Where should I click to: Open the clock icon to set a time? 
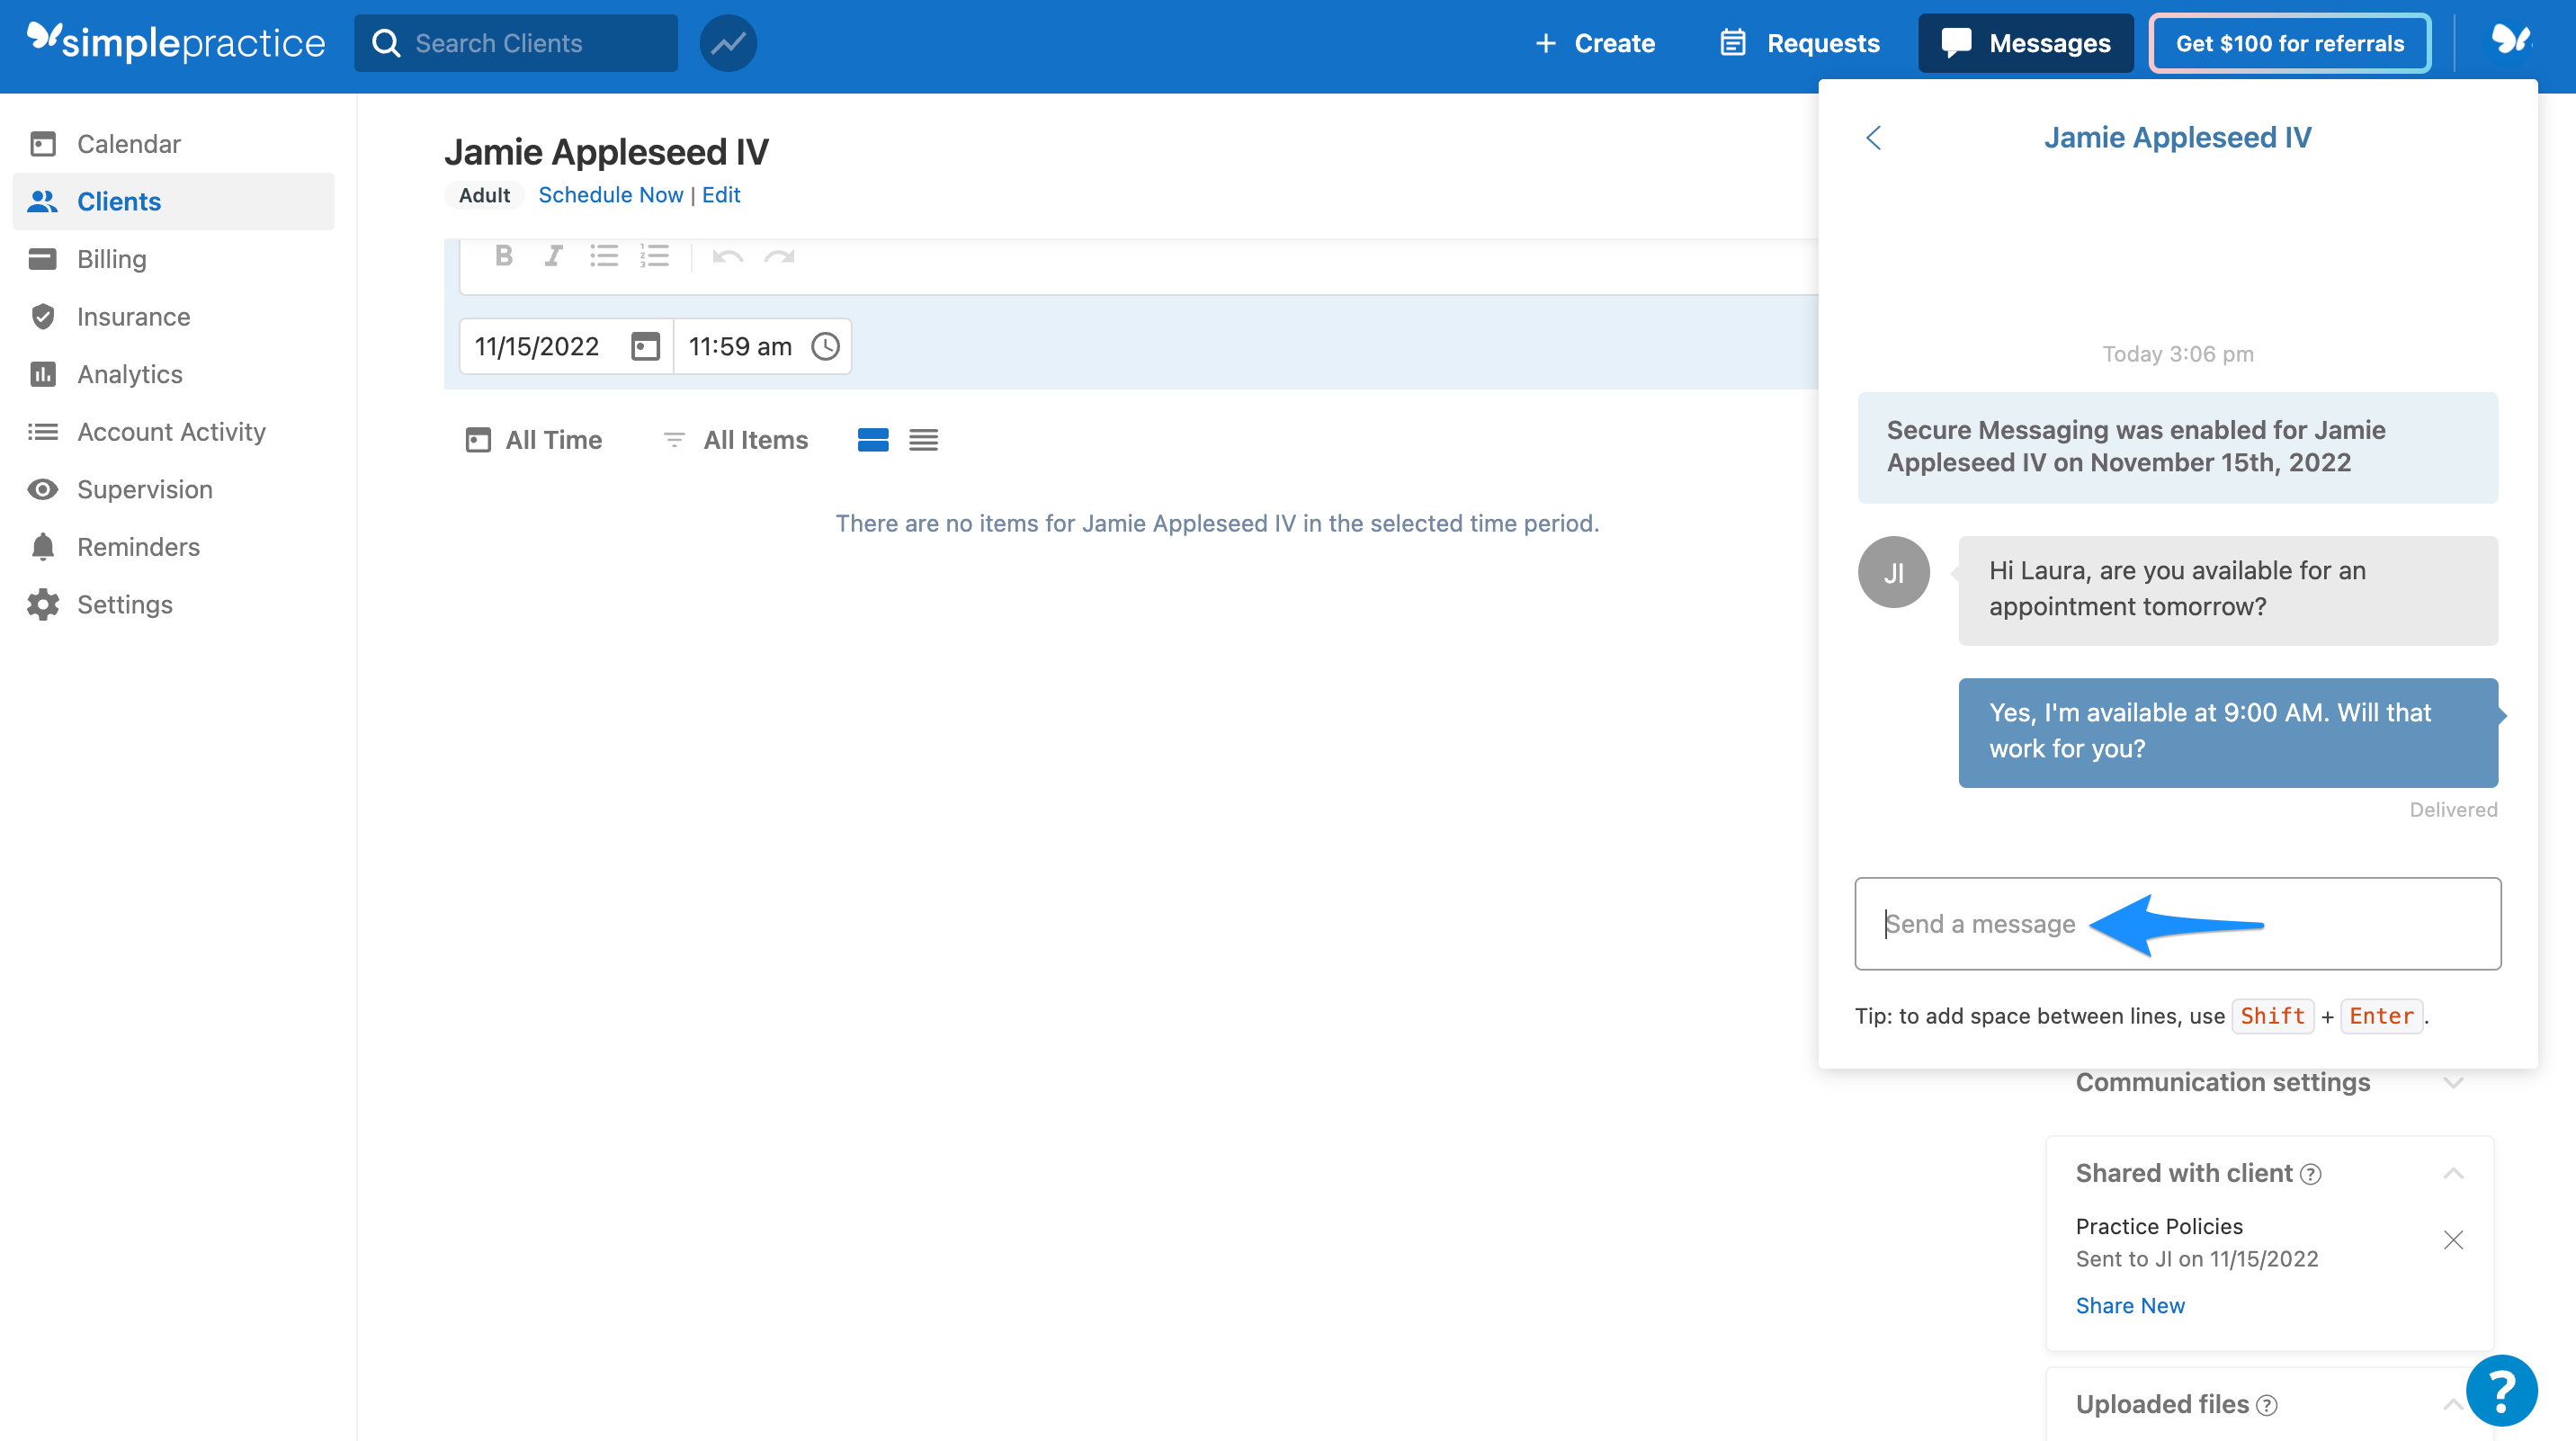click(826, 346)
